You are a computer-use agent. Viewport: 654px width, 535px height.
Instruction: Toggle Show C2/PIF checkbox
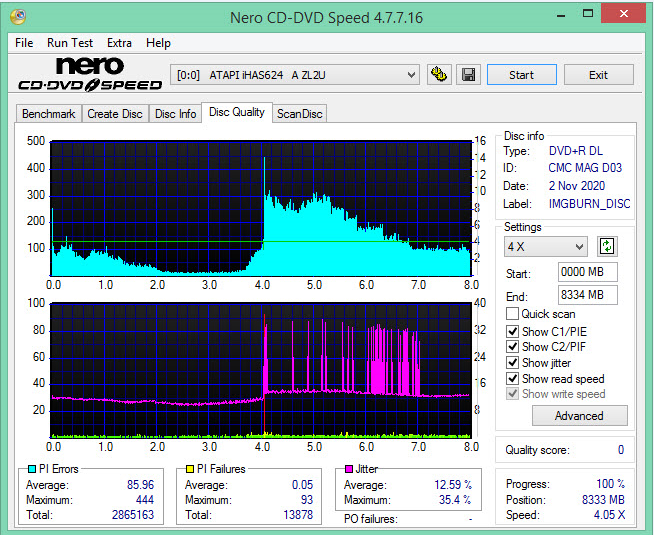tap(512, 347)
